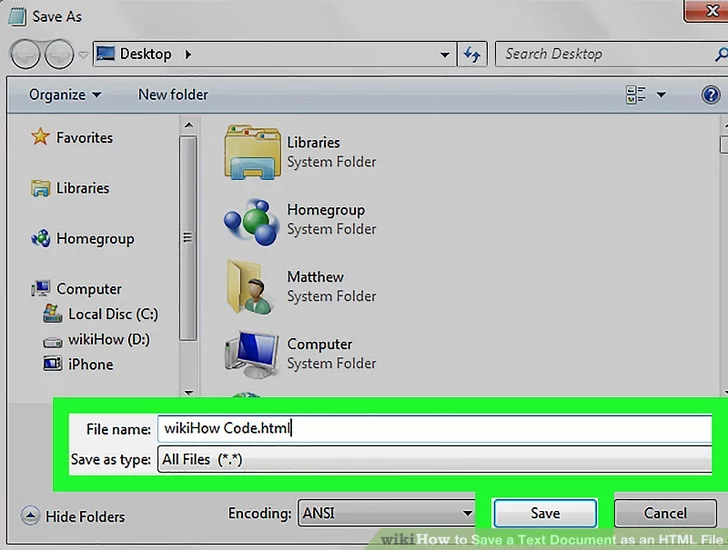Image resolution: width=728 pixels, height=550 pixels.
Task: Open the Save as type combo box
Action: 435,459
